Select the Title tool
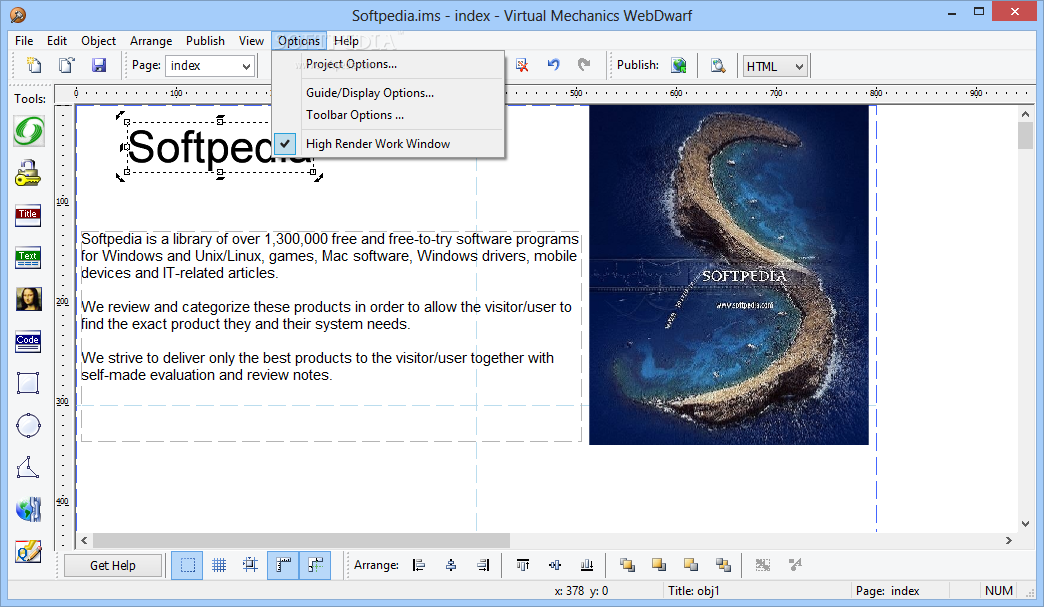 28,216
